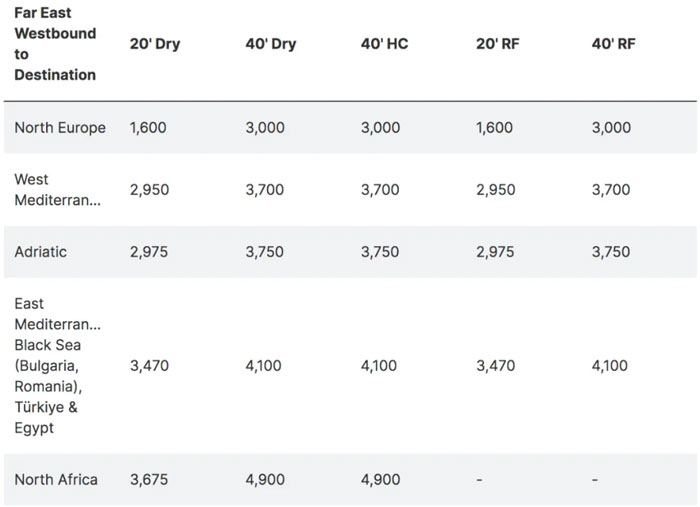Click the 40' RF column header
The image size is (700, 507).
pyautogui.click(x=613, y=44)
